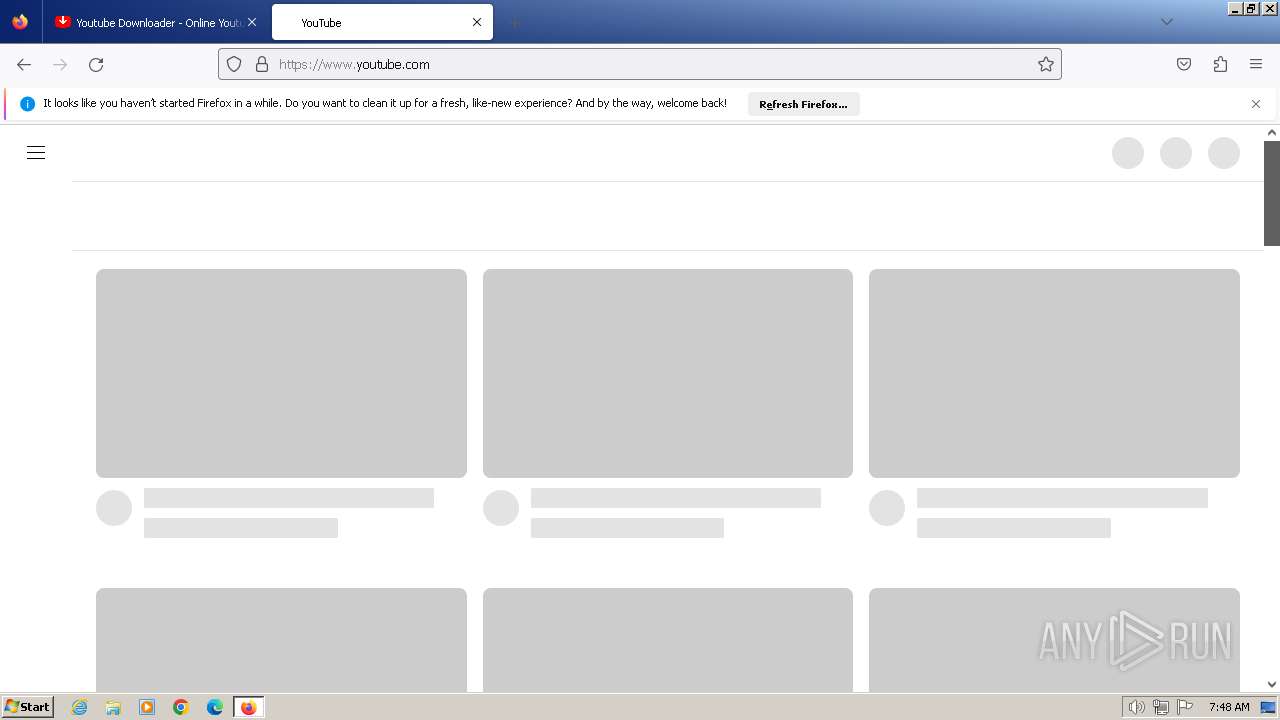Close the YouTube tab
Screen dimensions: 1280x720
477,22
